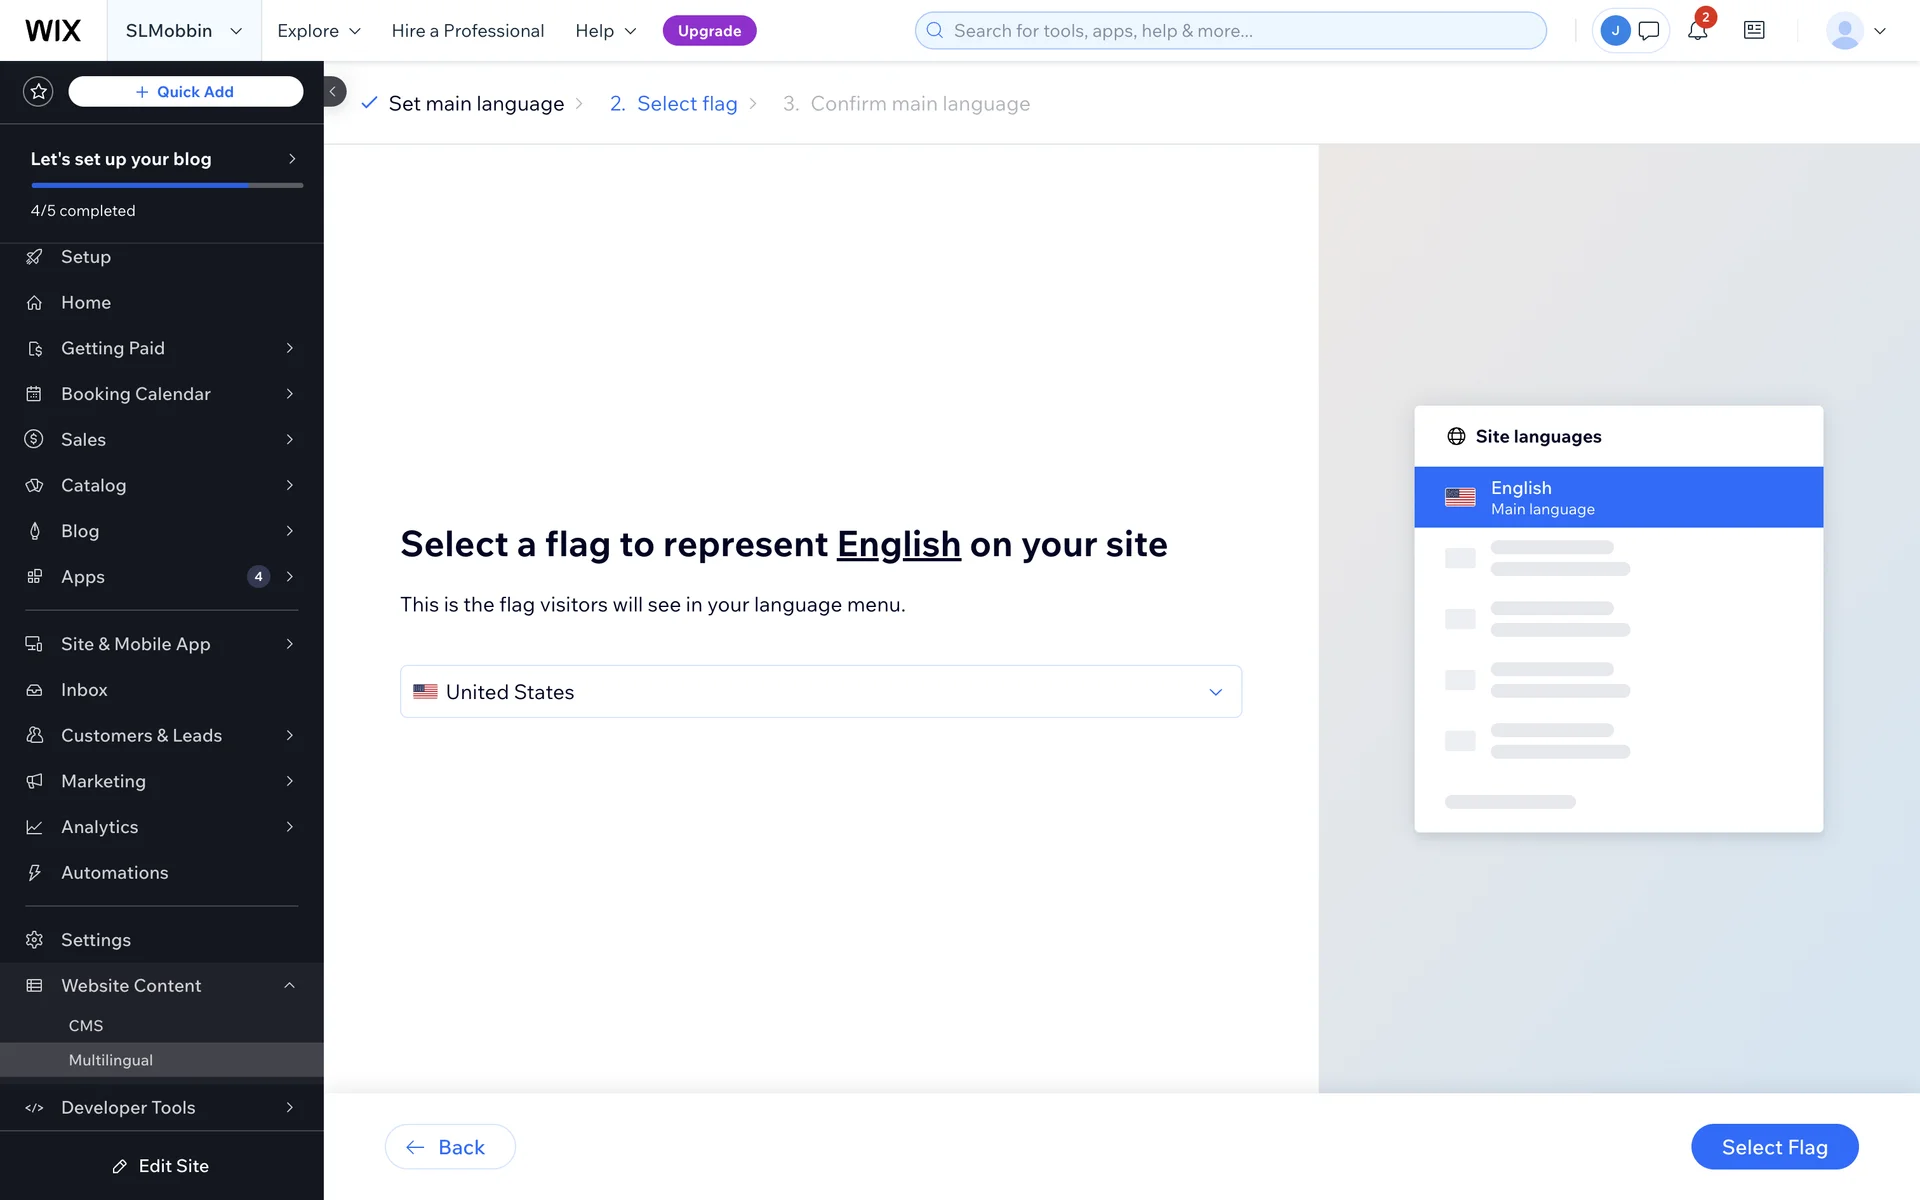1920x1200 pixels.
Task: Collapse the sidebar with the arrow button
Action: coord(334,92)
